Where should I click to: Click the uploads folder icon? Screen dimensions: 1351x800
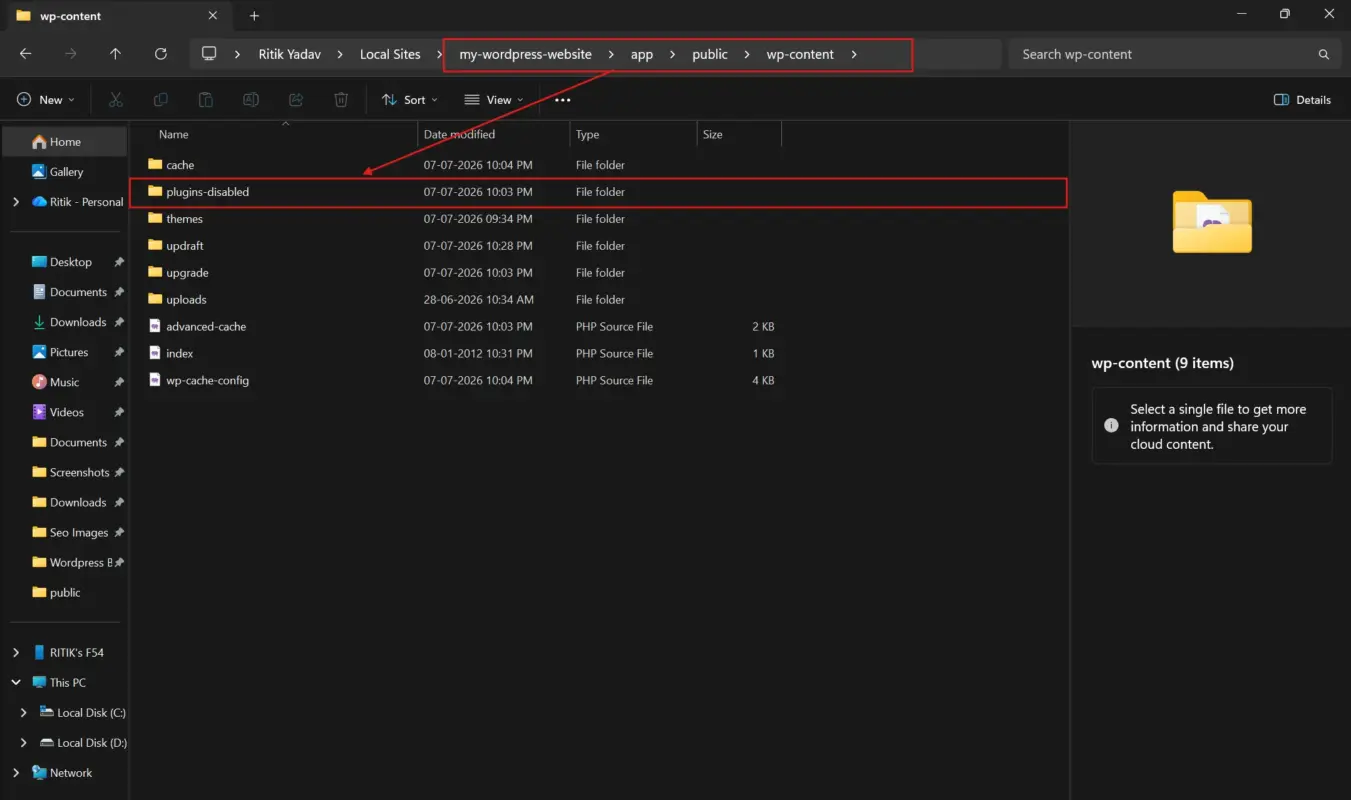154,299
